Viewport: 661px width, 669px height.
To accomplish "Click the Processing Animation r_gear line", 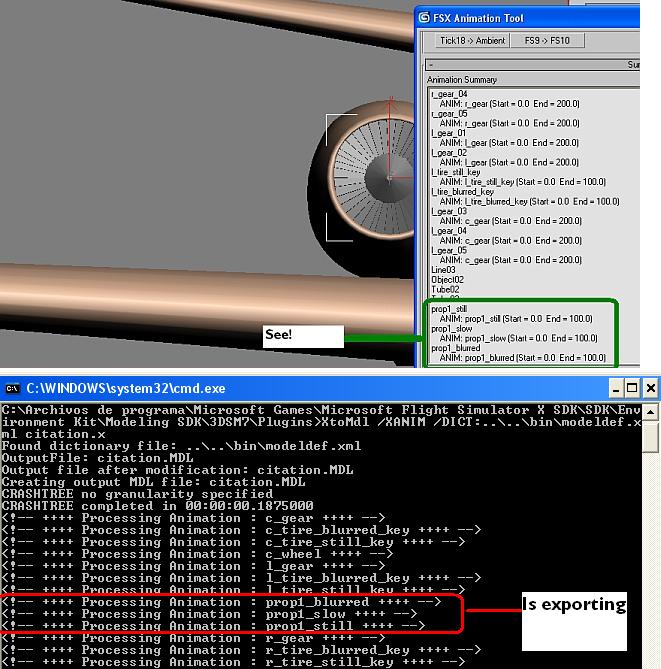I will [193, 638].
